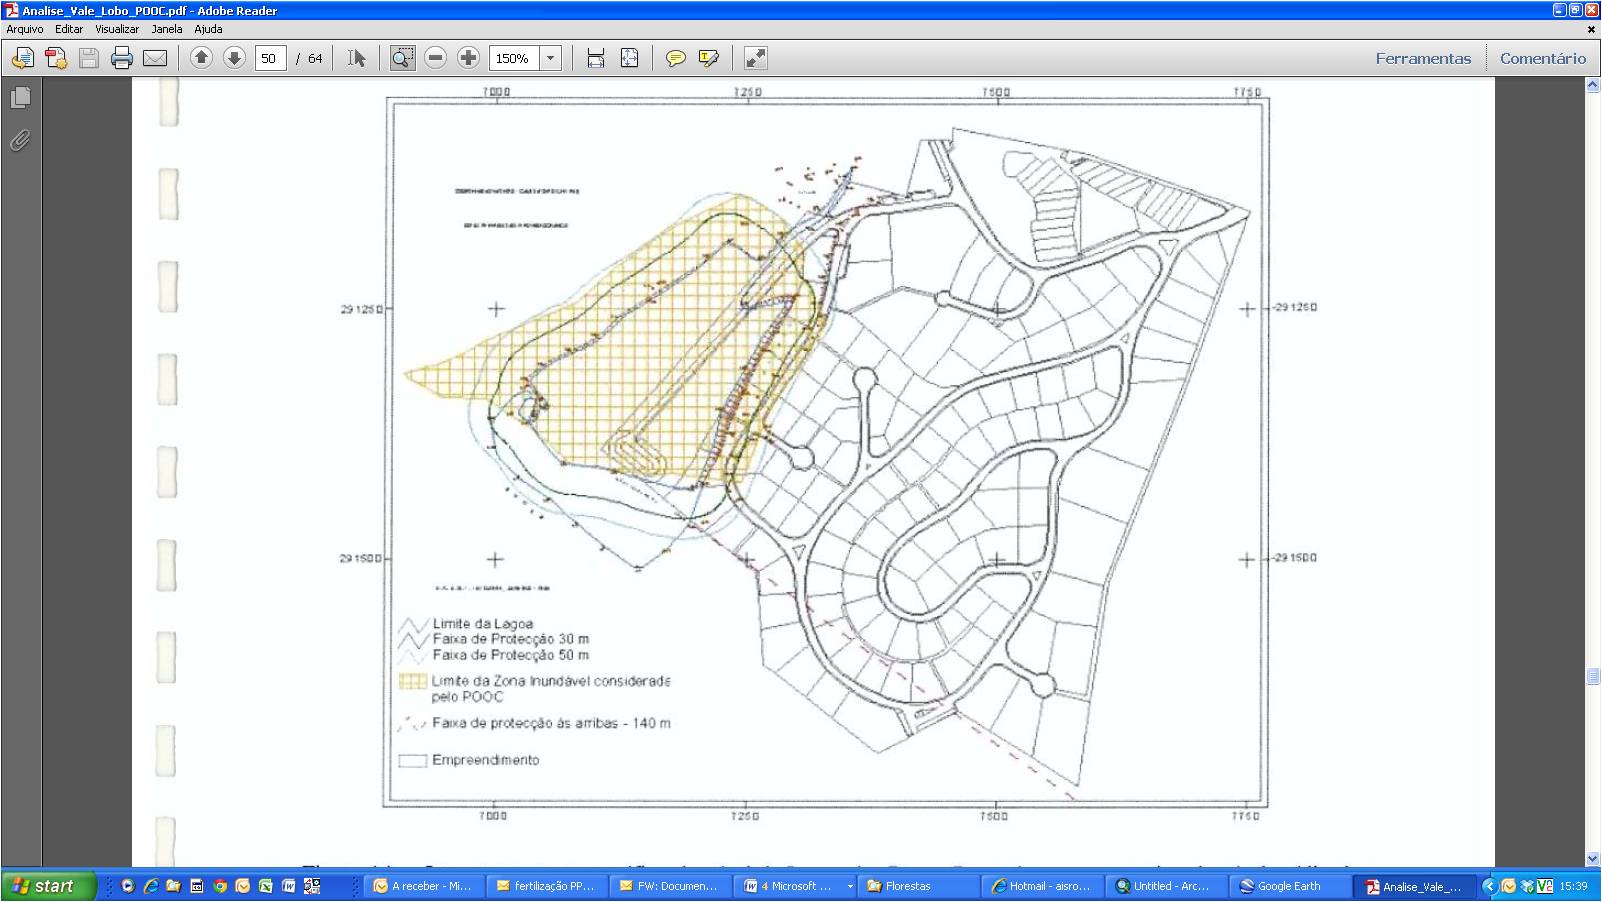Open the Comentário pane
Viewport: 1602px width, 902px height.
click(1542, 58)
